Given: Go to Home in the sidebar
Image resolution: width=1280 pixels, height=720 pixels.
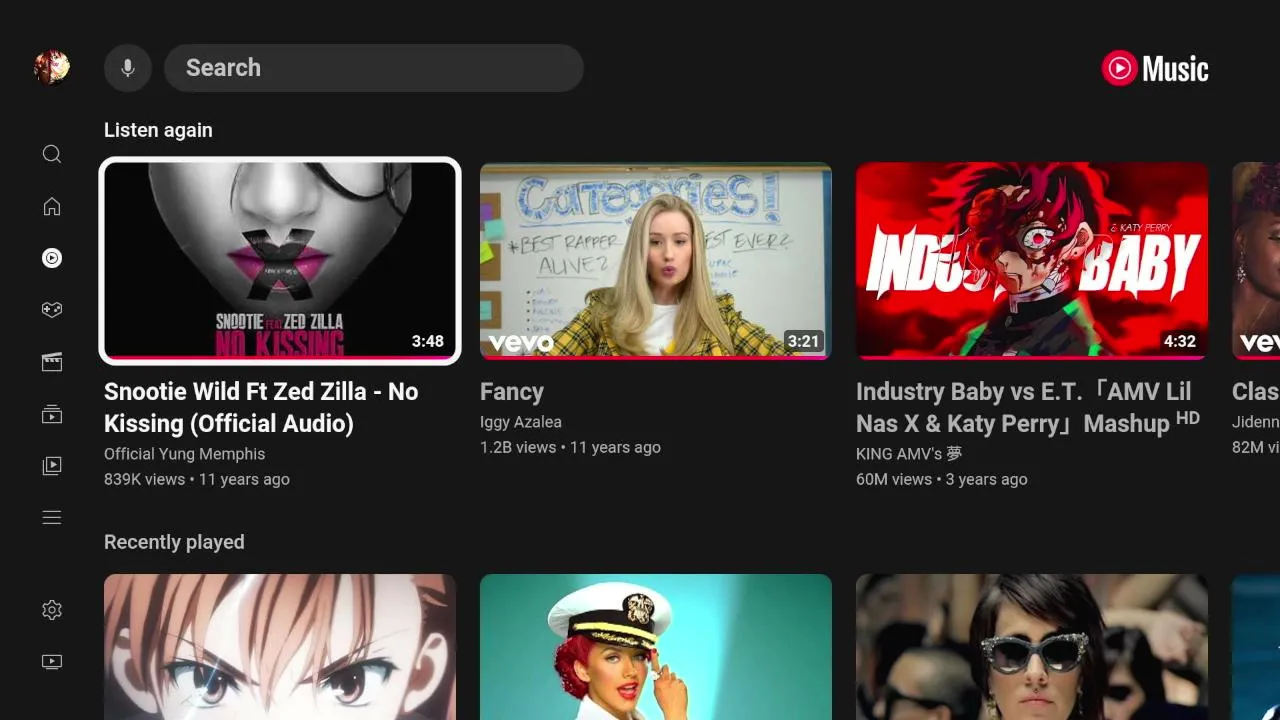Looking at the screenshot, I should [x=52, y=206].
